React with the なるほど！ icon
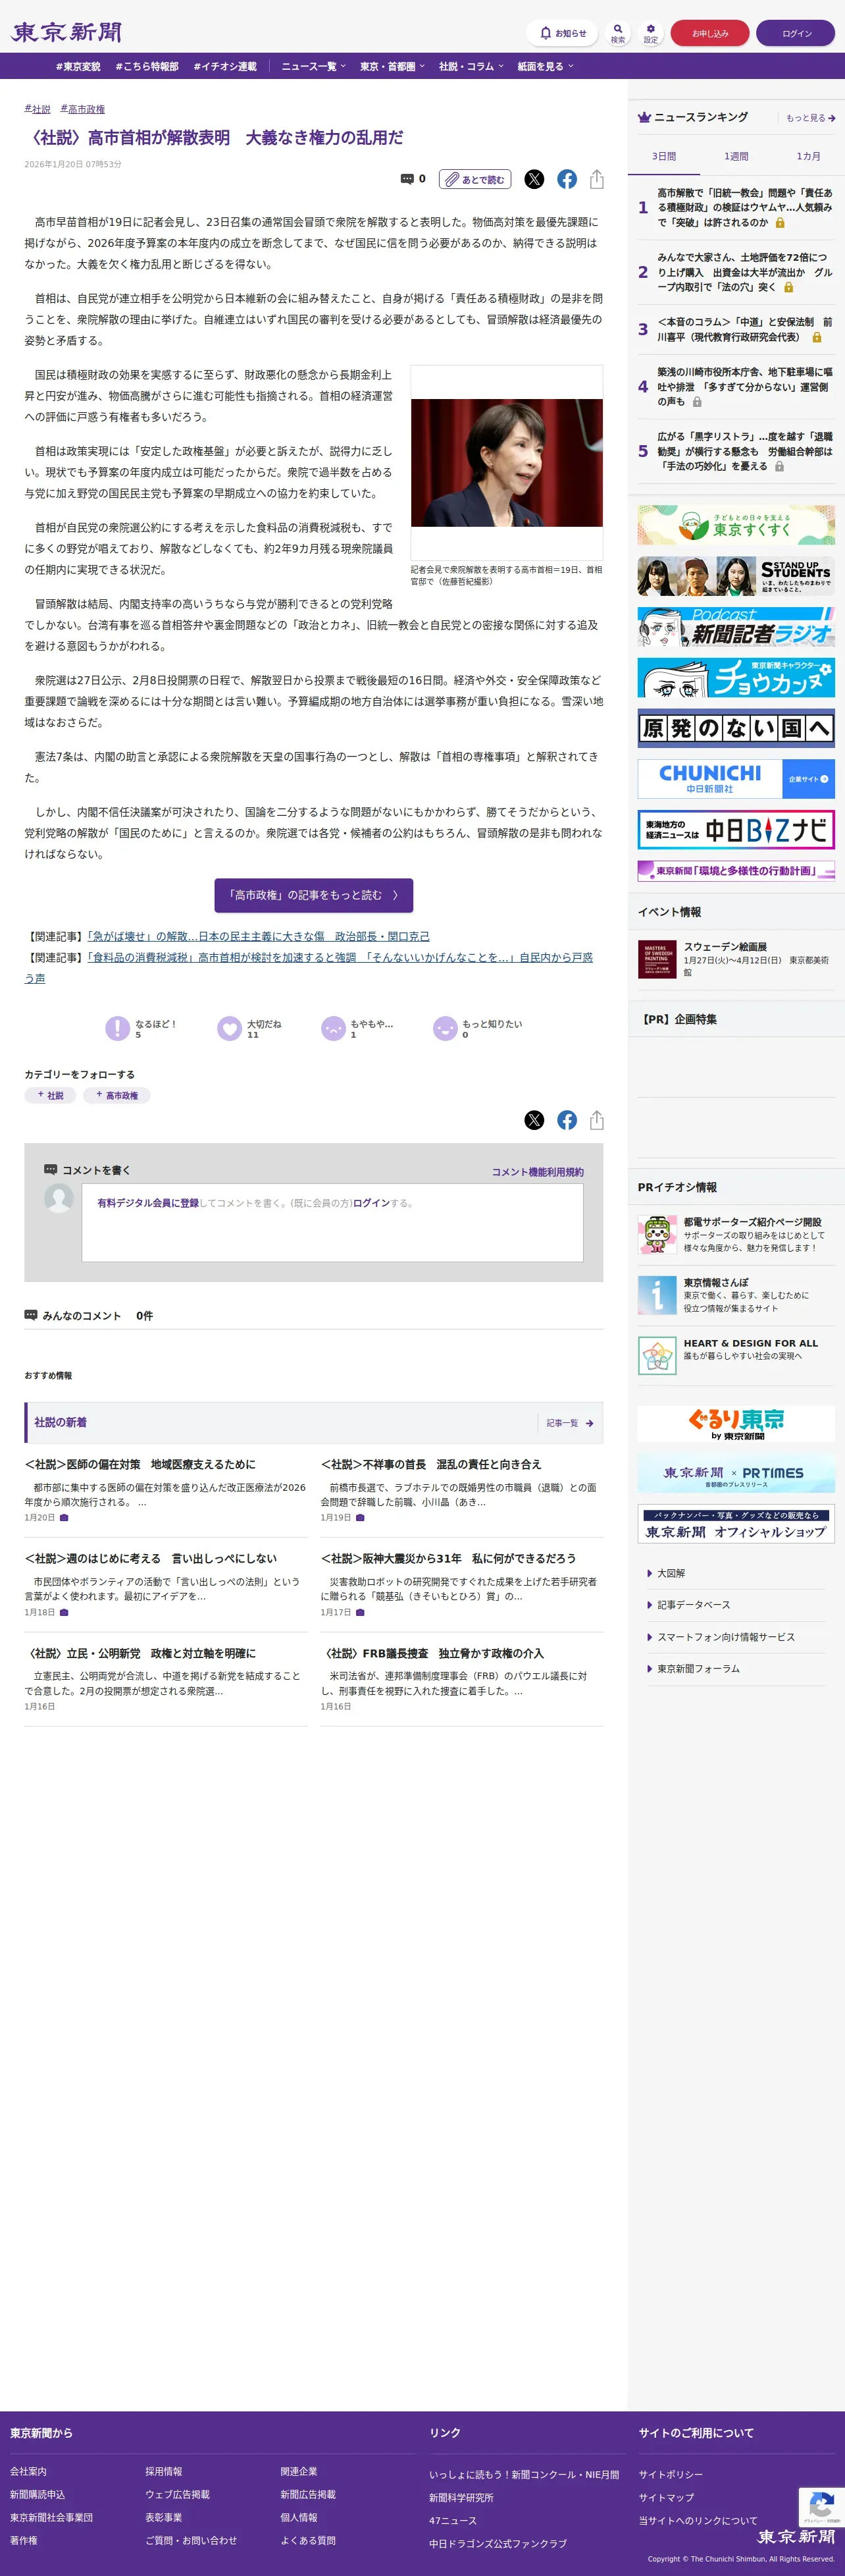Image resolution: width=845 pixels, height=2576 pixels. (x=118, y=1028)
